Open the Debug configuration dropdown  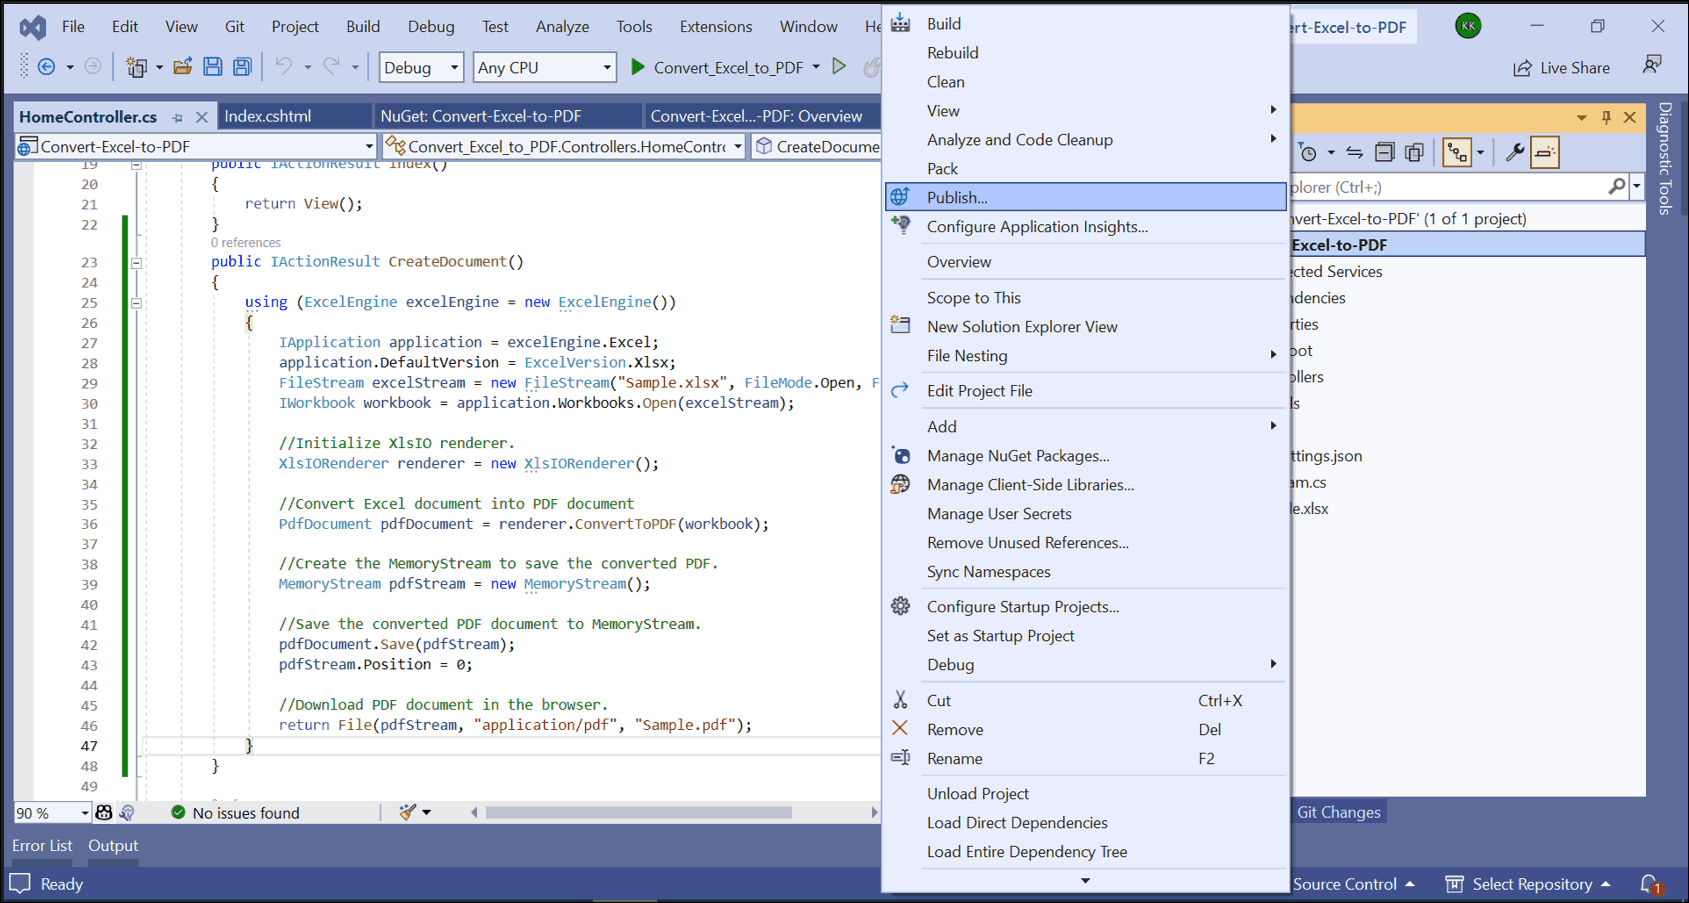(421, 67)
